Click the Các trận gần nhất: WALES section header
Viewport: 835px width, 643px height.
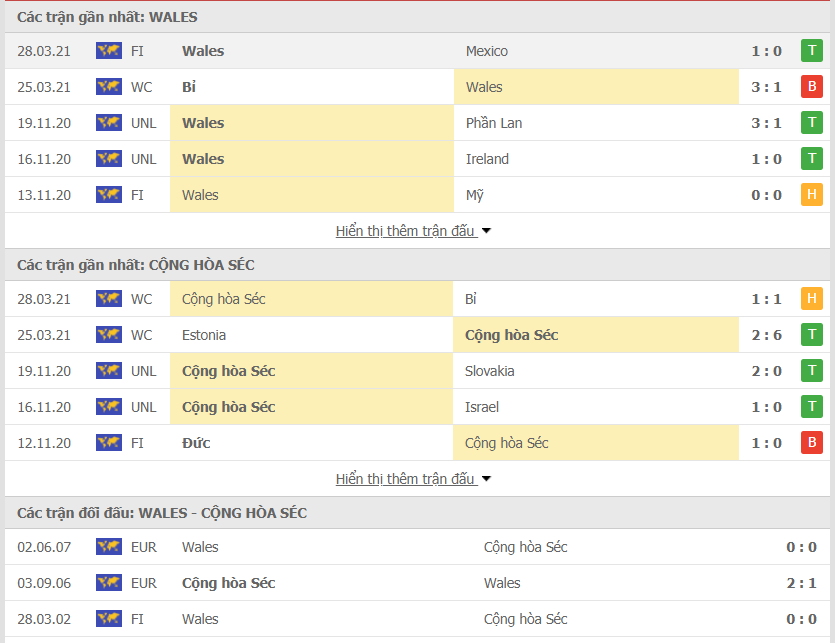coord(108,17)
